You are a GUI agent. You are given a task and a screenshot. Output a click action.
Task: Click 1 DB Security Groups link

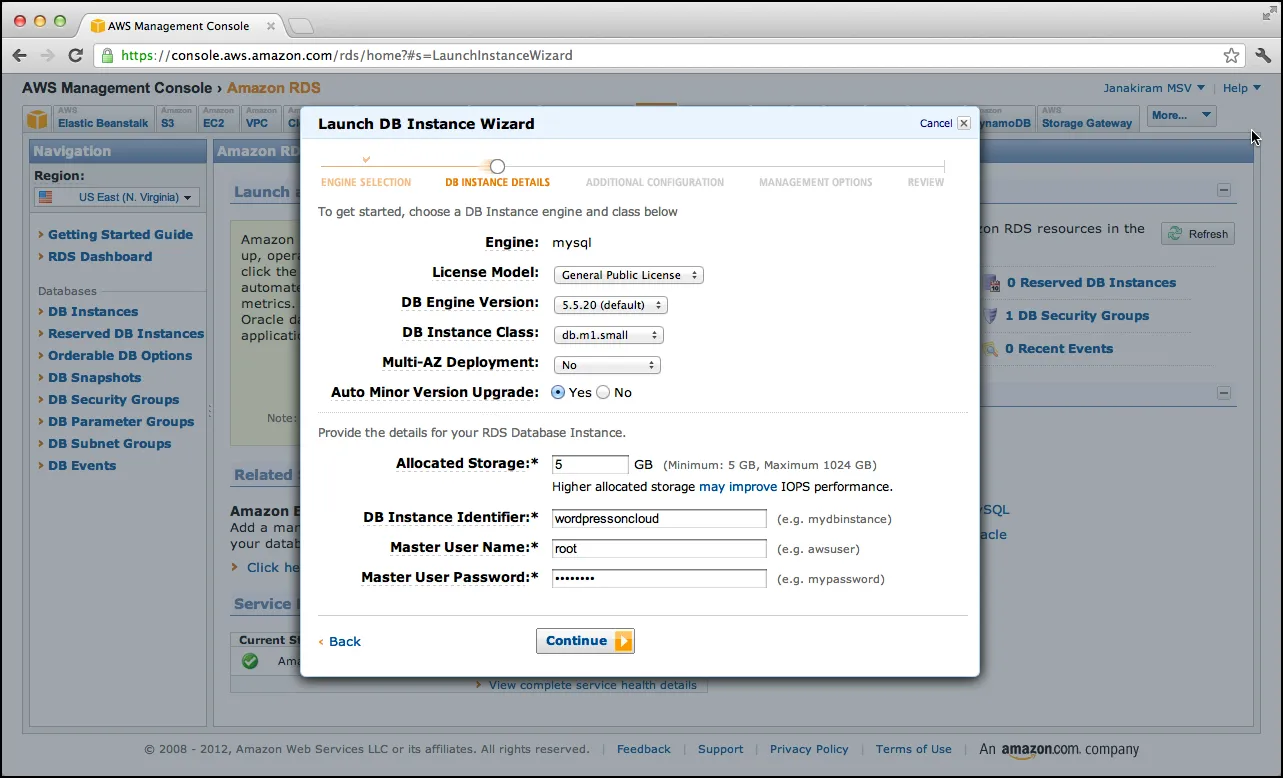pos(1077,316)
